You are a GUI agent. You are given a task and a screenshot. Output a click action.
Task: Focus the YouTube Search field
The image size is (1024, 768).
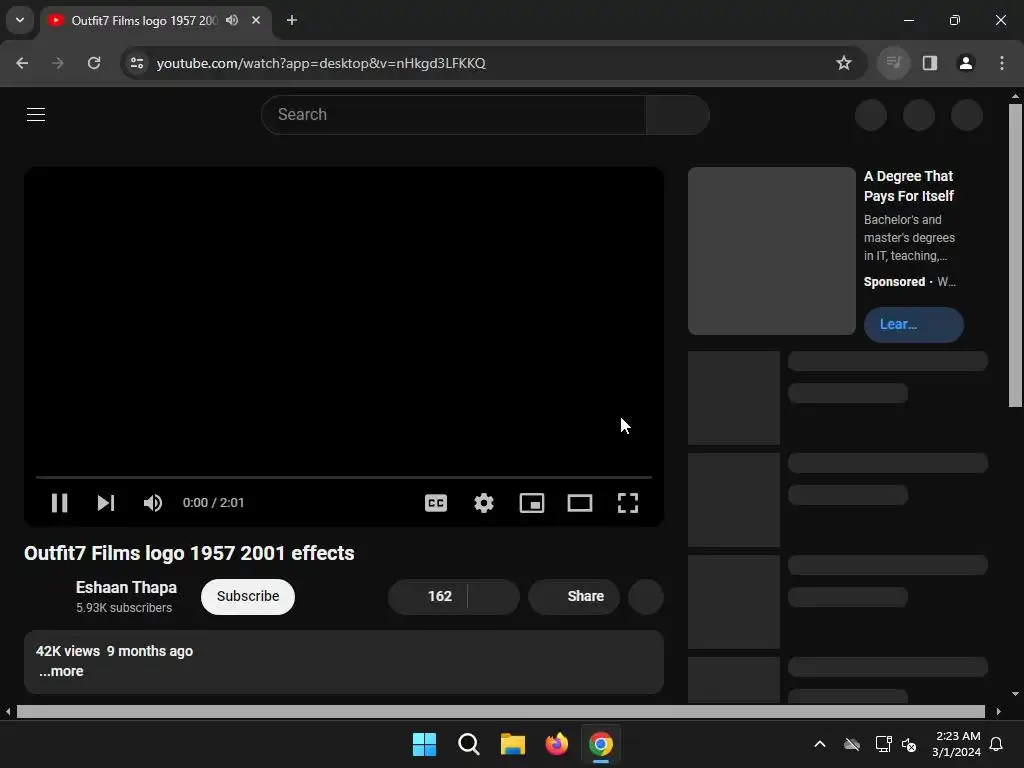[453, 115]
